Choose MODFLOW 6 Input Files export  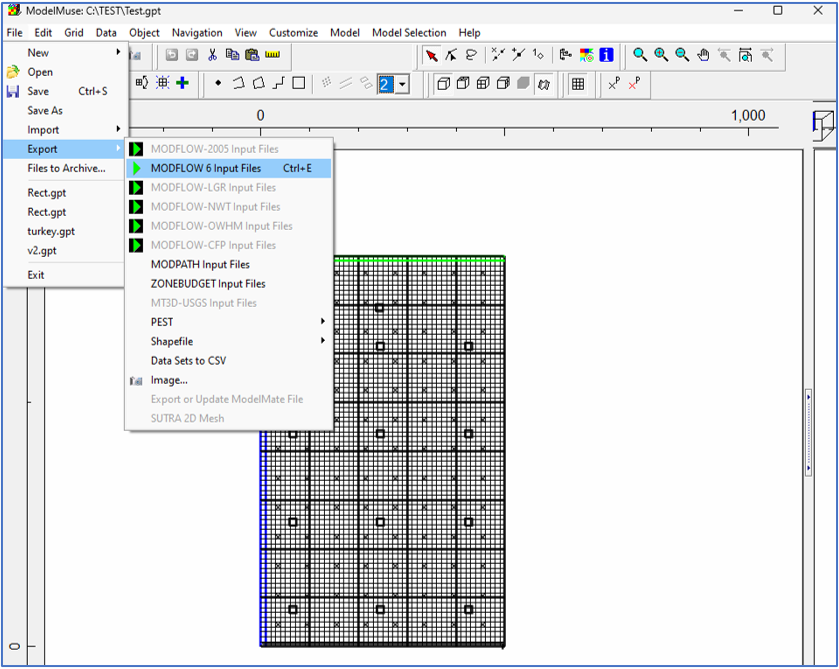click(228, 168)
